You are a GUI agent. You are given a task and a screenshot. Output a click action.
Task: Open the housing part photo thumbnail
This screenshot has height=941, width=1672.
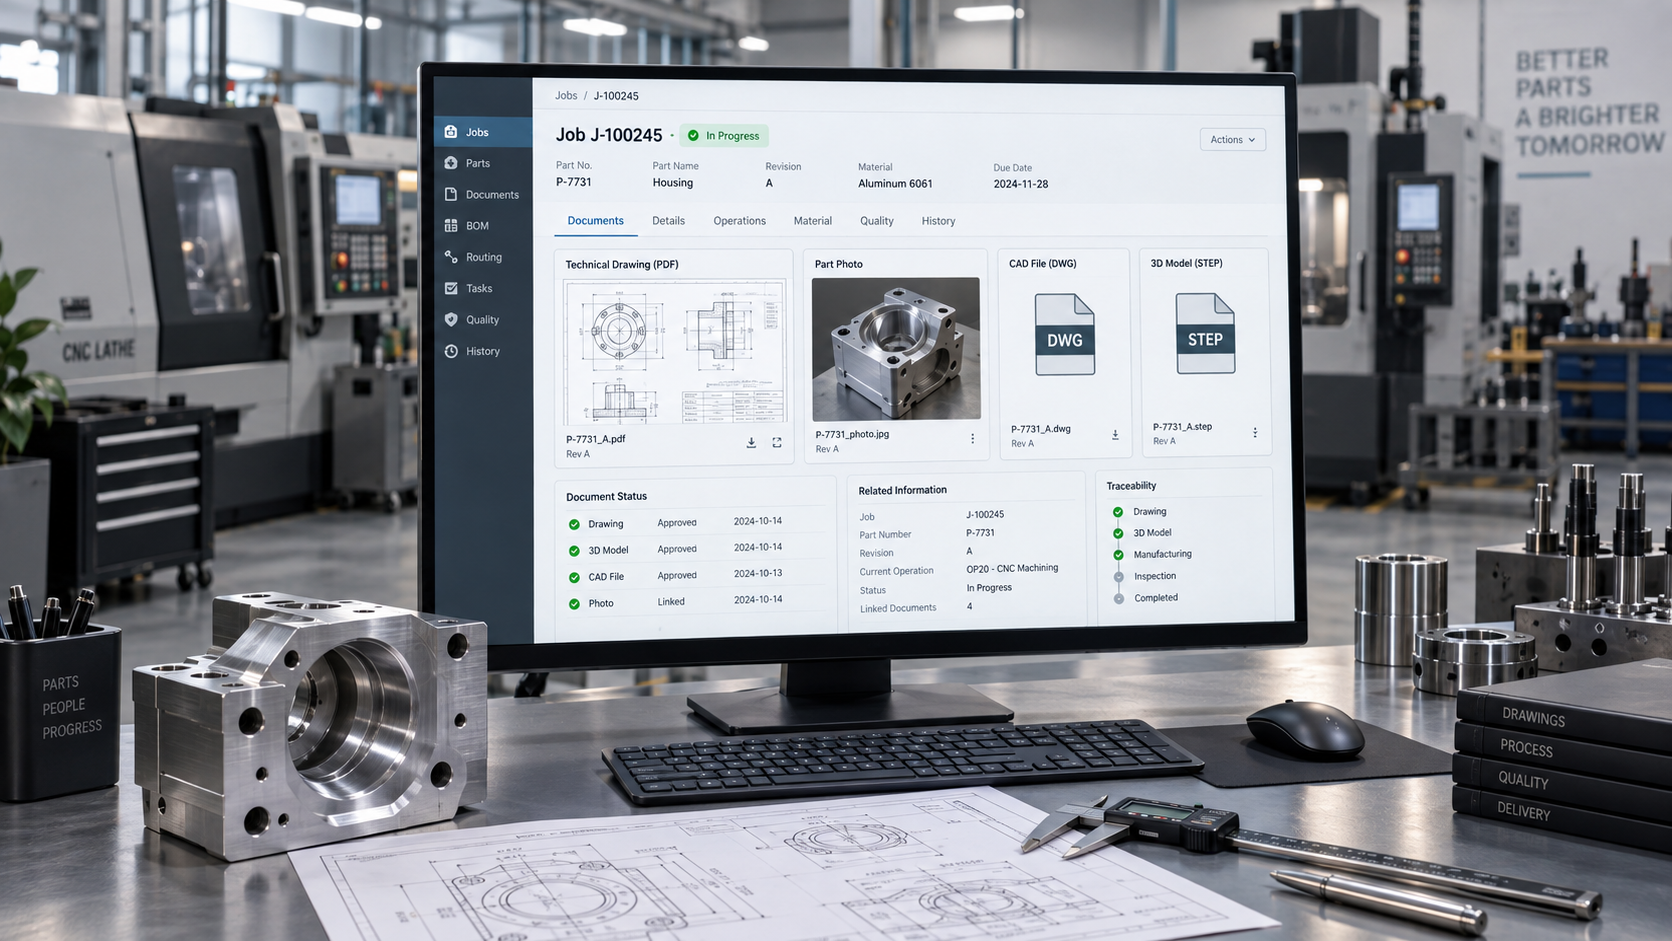click(896, 348)
